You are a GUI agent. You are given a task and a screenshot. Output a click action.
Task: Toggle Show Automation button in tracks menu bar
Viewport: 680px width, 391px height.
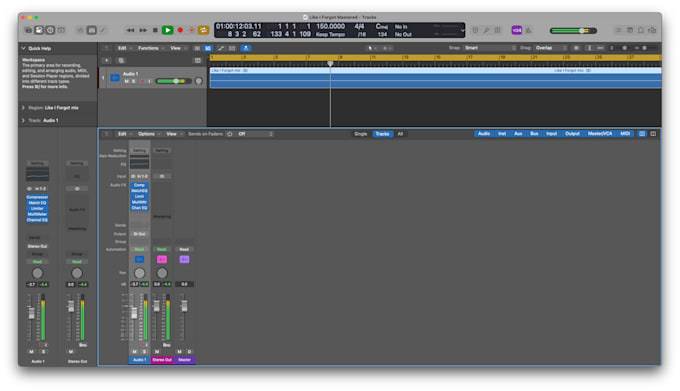click(221, 48)
